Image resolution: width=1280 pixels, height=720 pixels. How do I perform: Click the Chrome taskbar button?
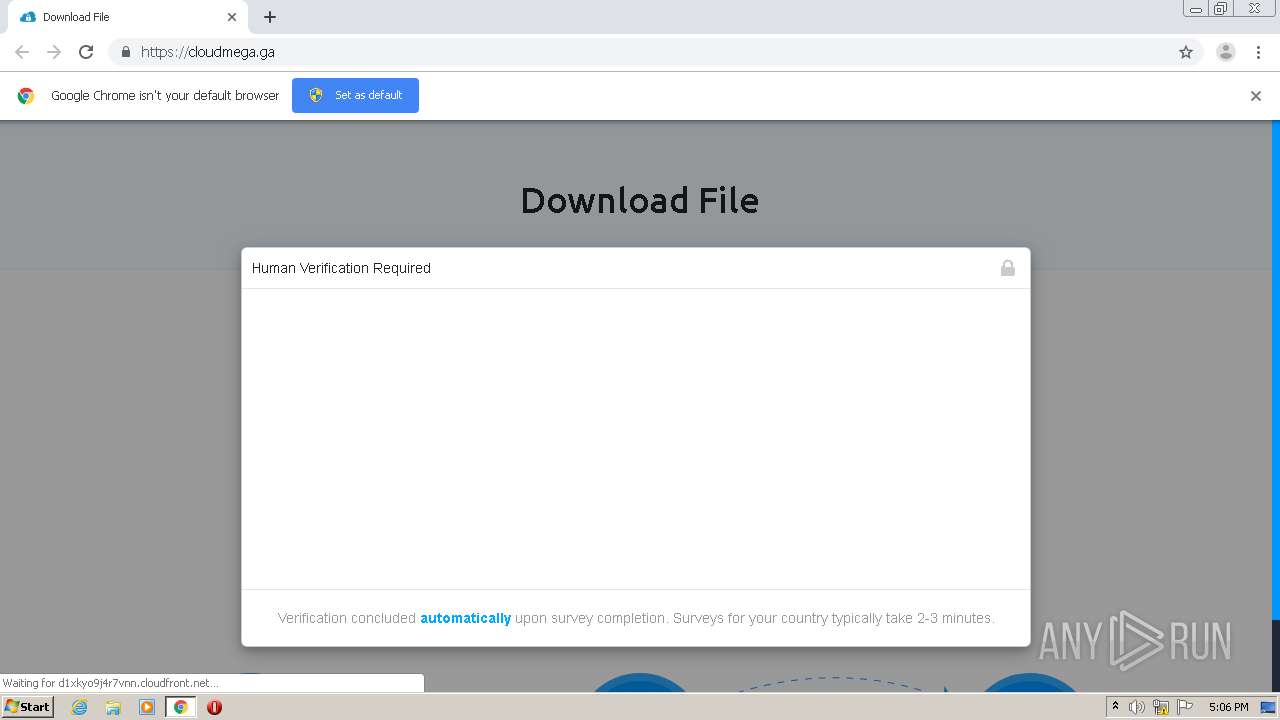180,707
